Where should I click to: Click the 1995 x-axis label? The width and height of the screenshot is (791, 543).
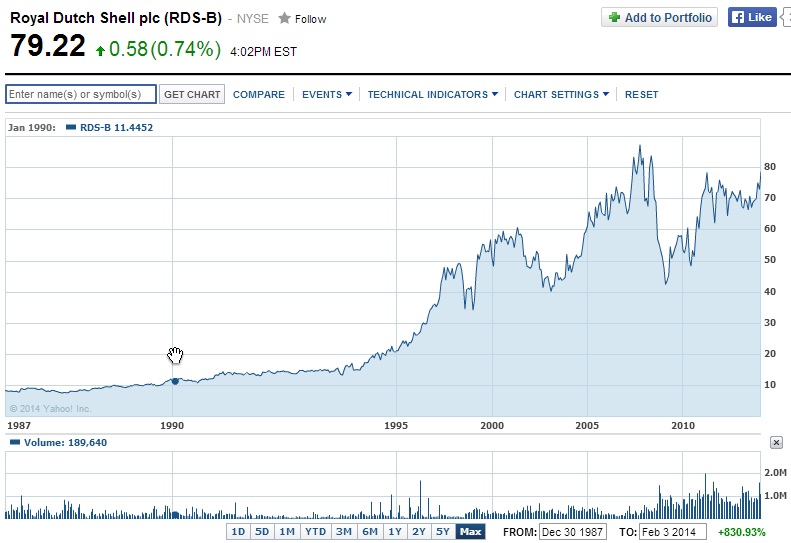coord(396,425)
